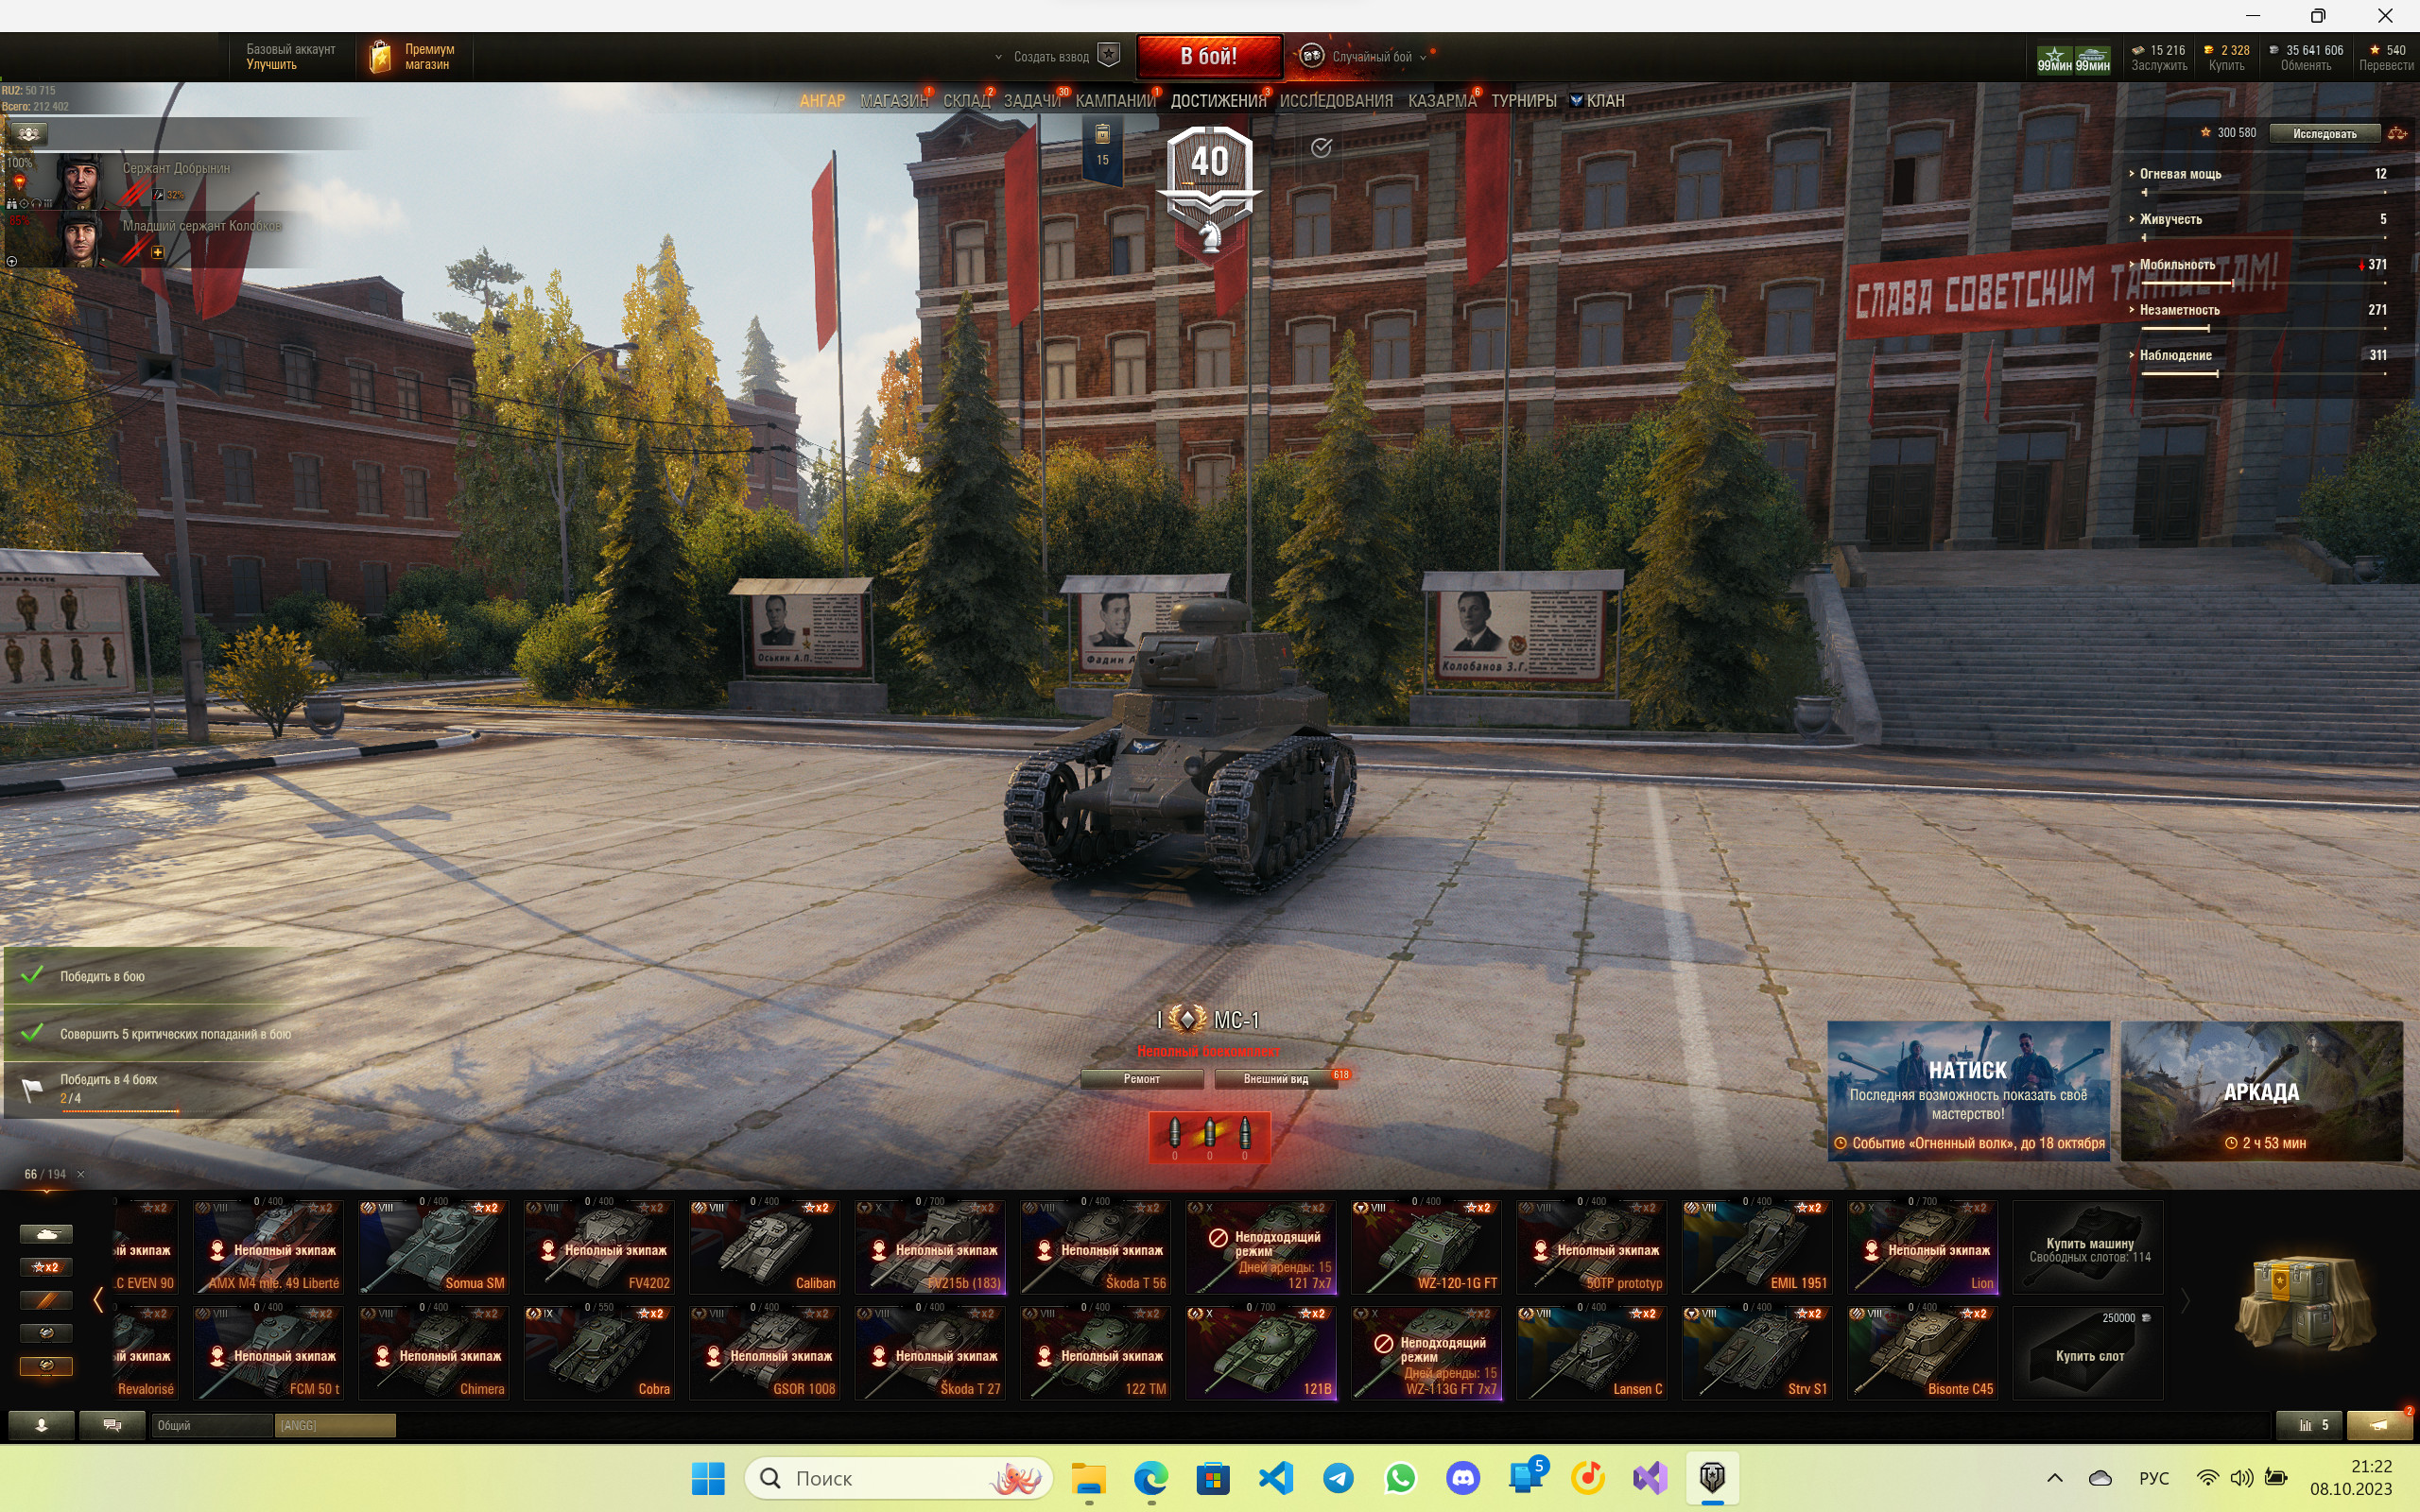The width and height of the screenshot is (2420, 1512).
Task: Click the «Ремонт» button
Action: (1141, 1079)
